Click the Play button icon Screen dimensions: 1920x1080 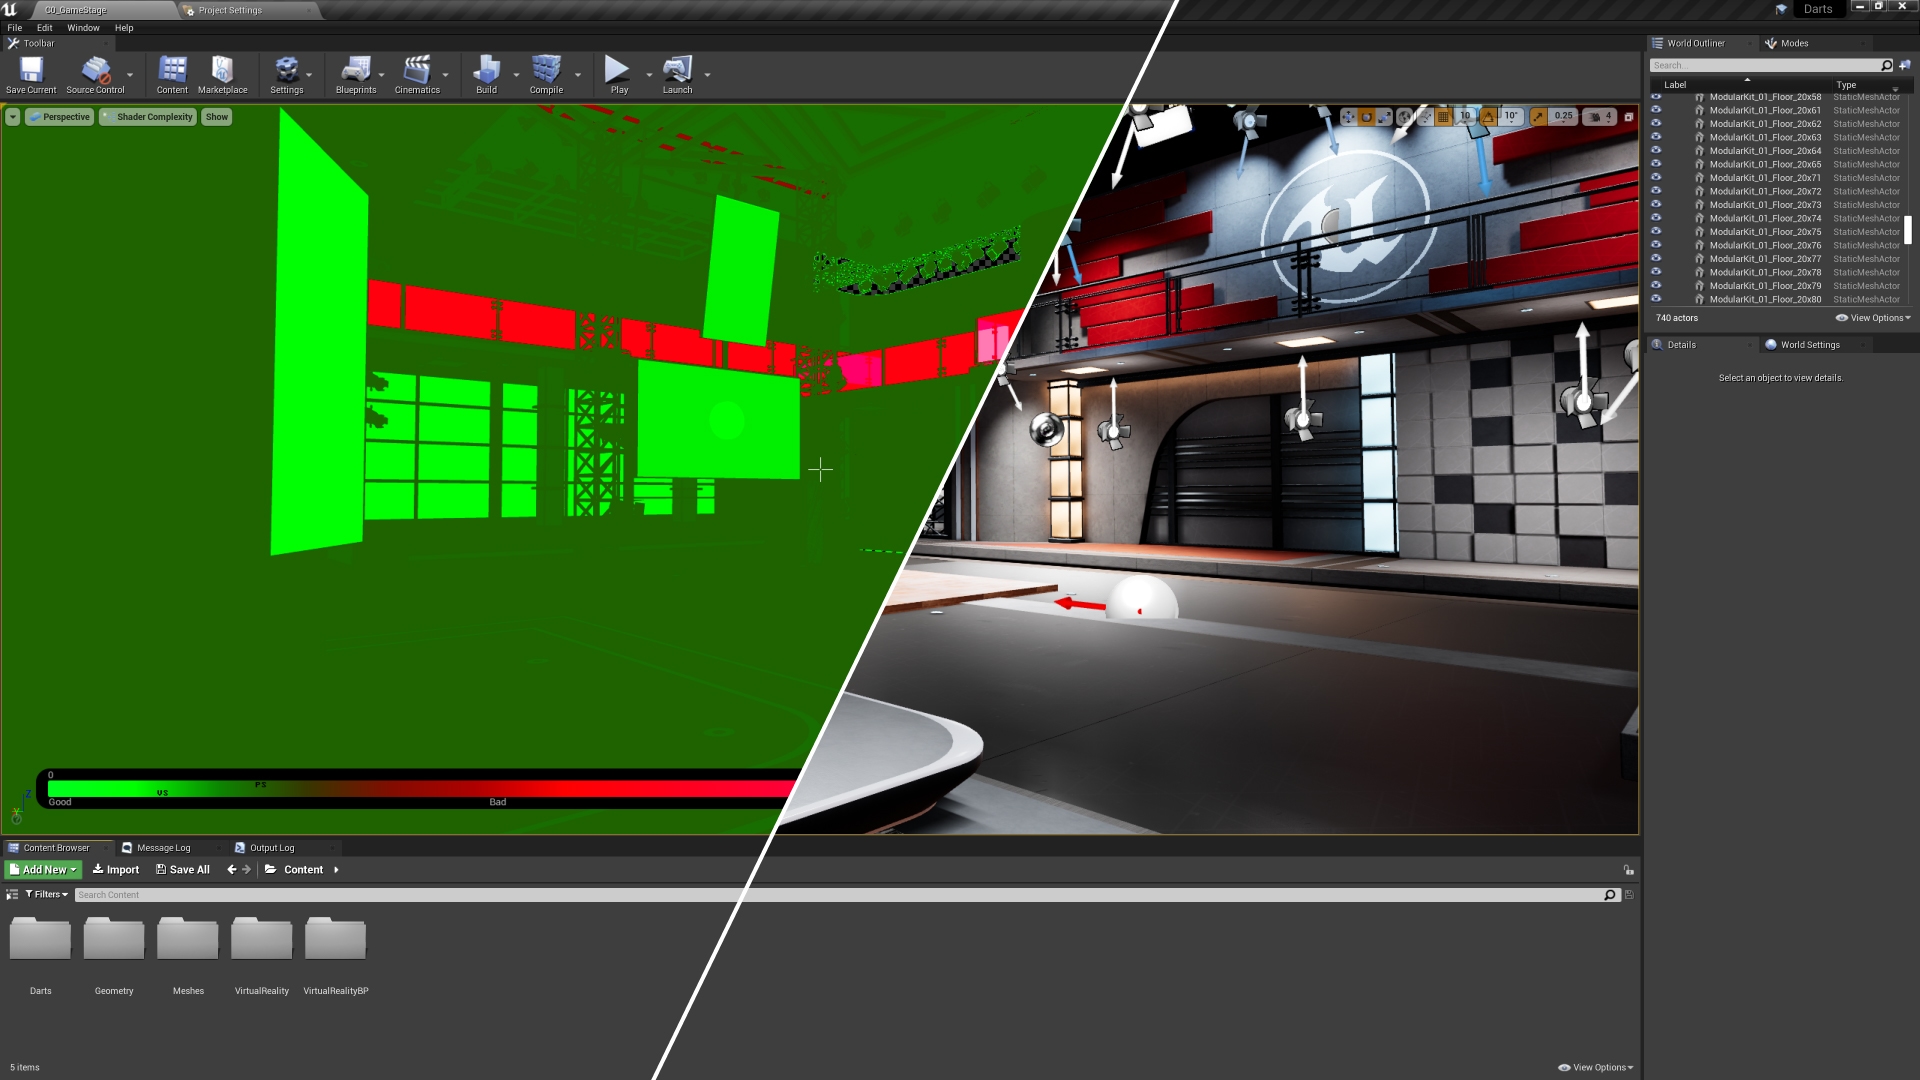pyautogui.click(x=617, y=70)
